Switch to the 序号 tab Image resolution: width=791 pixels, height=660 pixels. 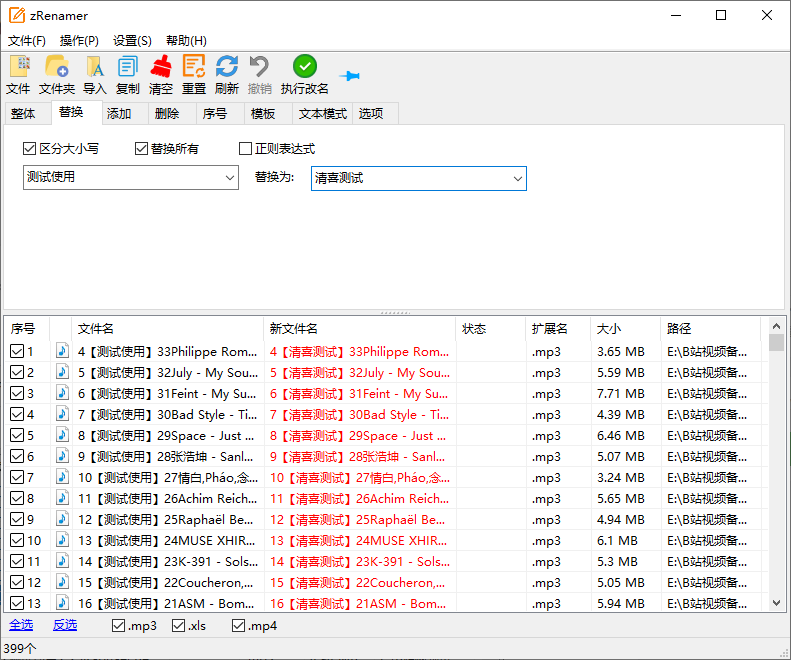[x=215, y=113]
